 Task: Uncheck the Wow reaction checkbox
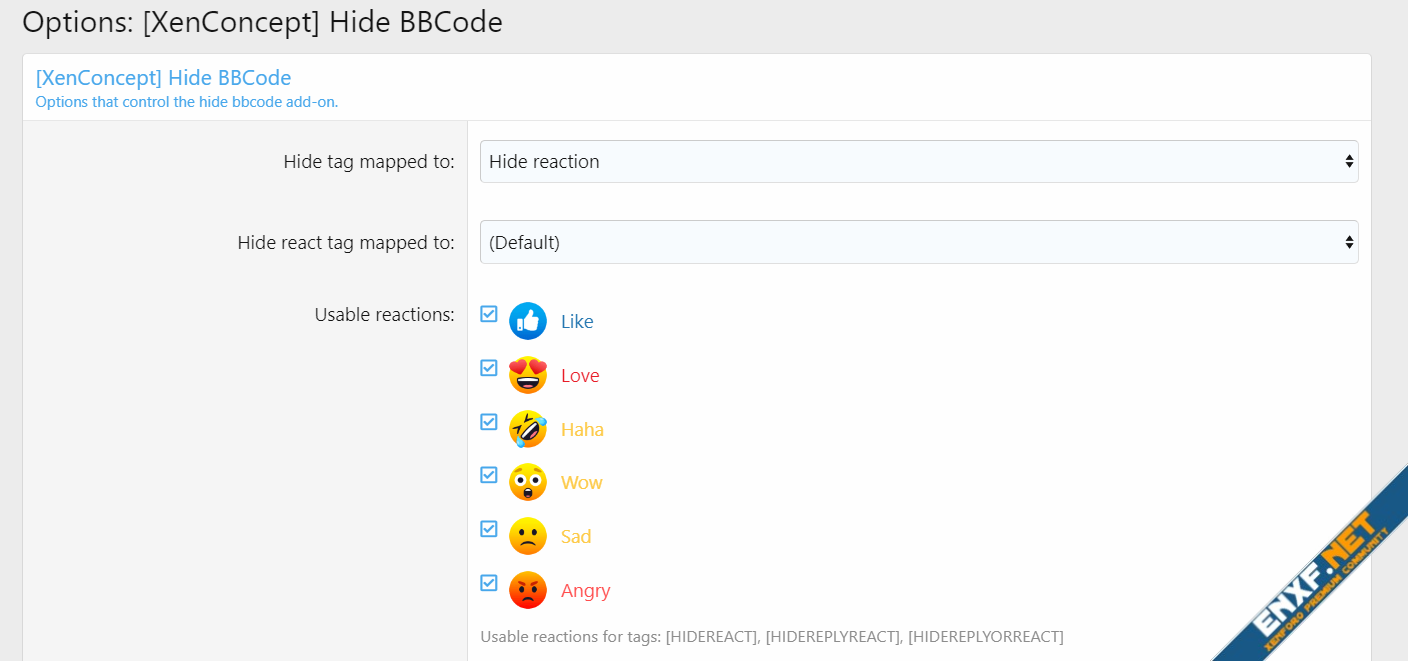(x=489, y=475)
